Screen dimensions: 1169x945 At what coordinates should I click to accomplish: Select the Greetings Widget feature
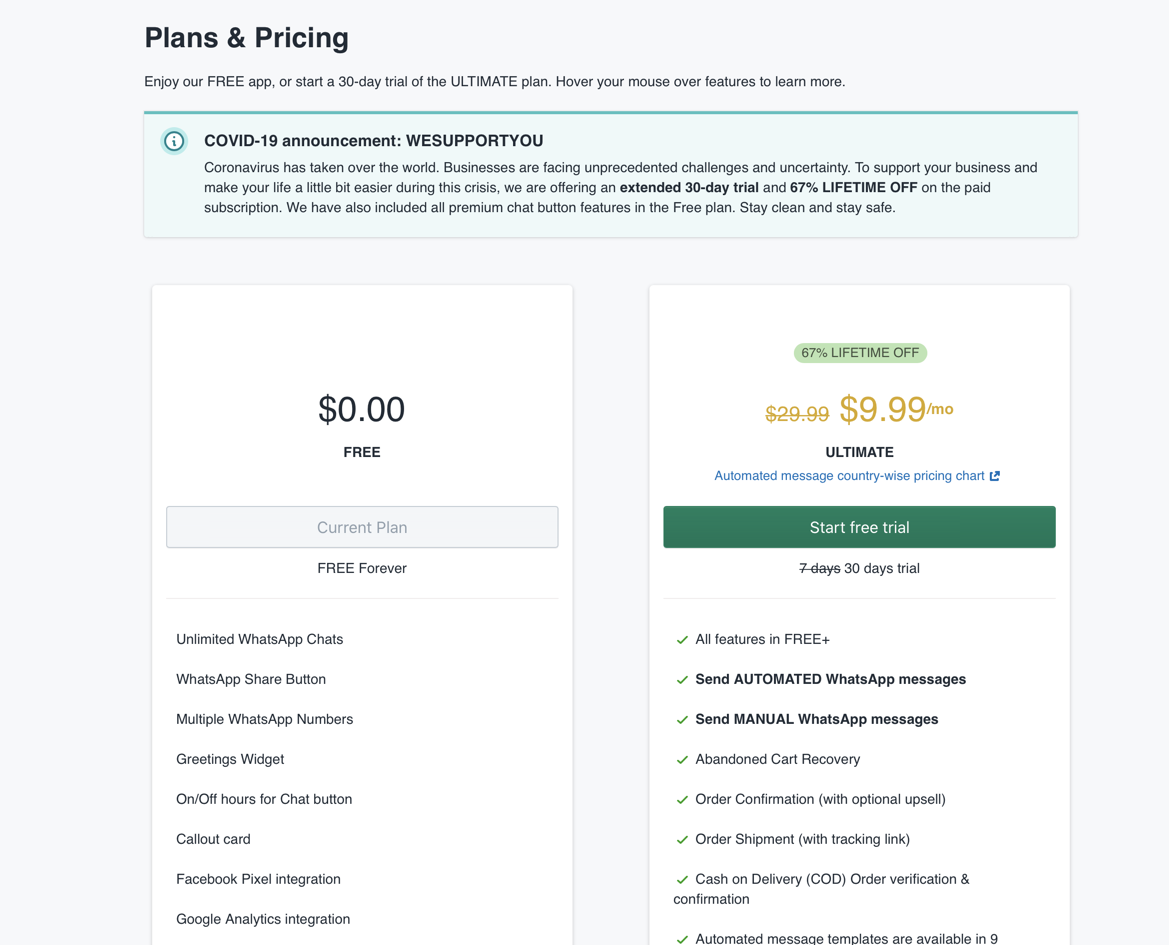pos(230,759)
